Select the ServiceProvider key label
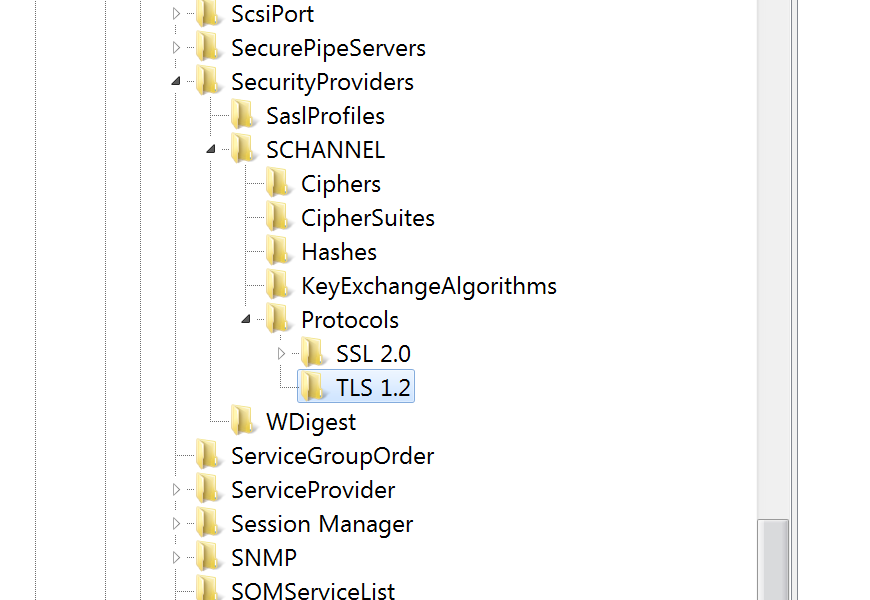870x600 pixels. point(312,490)
